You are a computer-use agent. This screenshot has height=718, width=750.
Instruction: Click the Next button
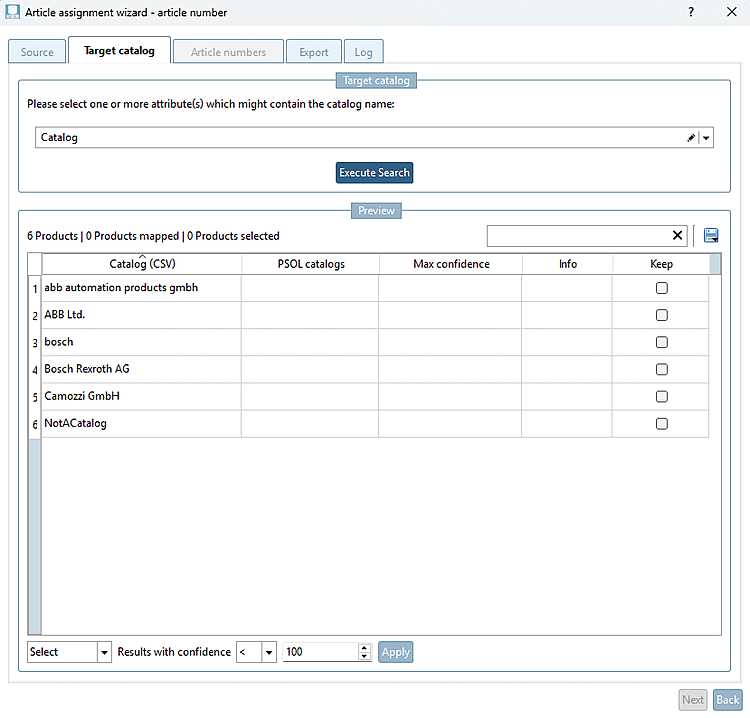(693, 700)
